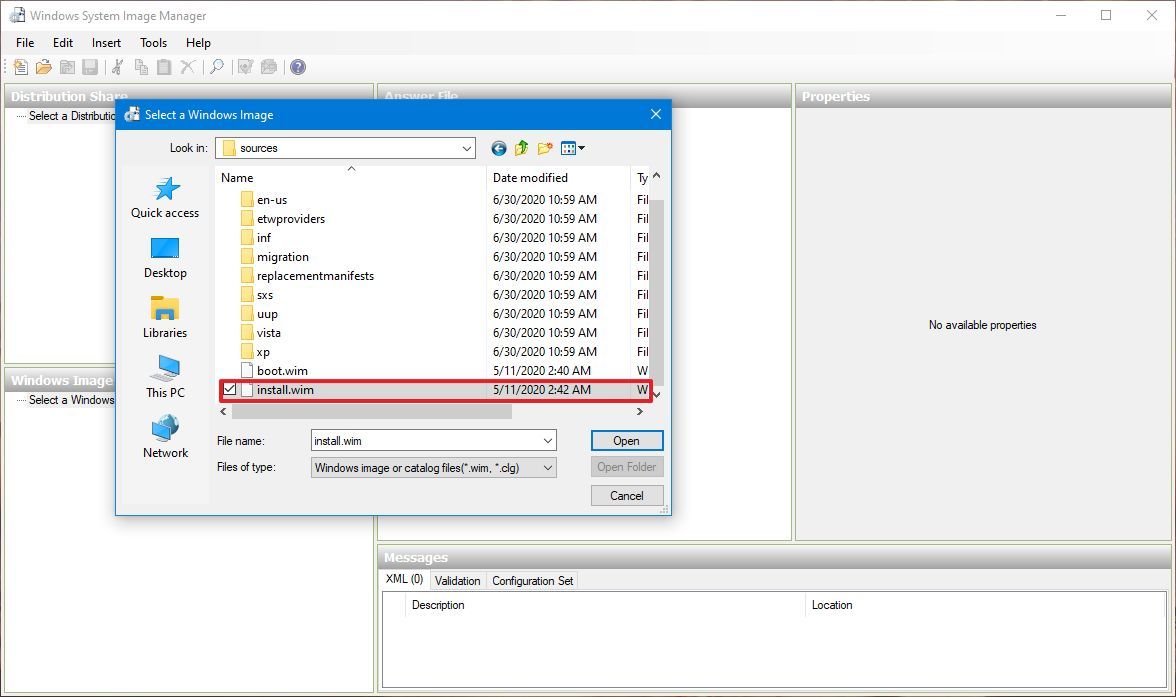Create a new folder in the dialog
The width and height of the screenshot is (1176, 697).
click(545, 149)
